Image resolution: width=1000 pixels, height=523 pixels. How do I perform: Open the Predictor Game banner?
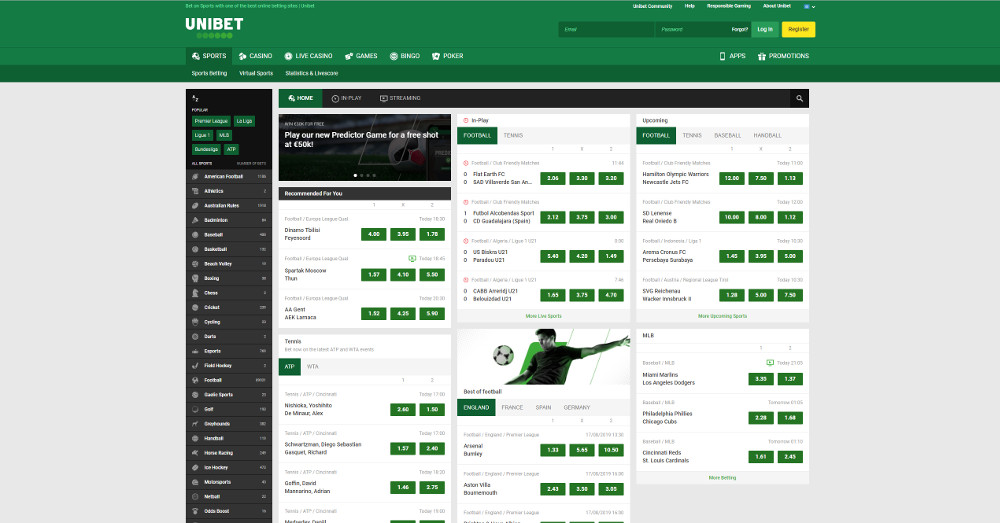pos(365,147)
